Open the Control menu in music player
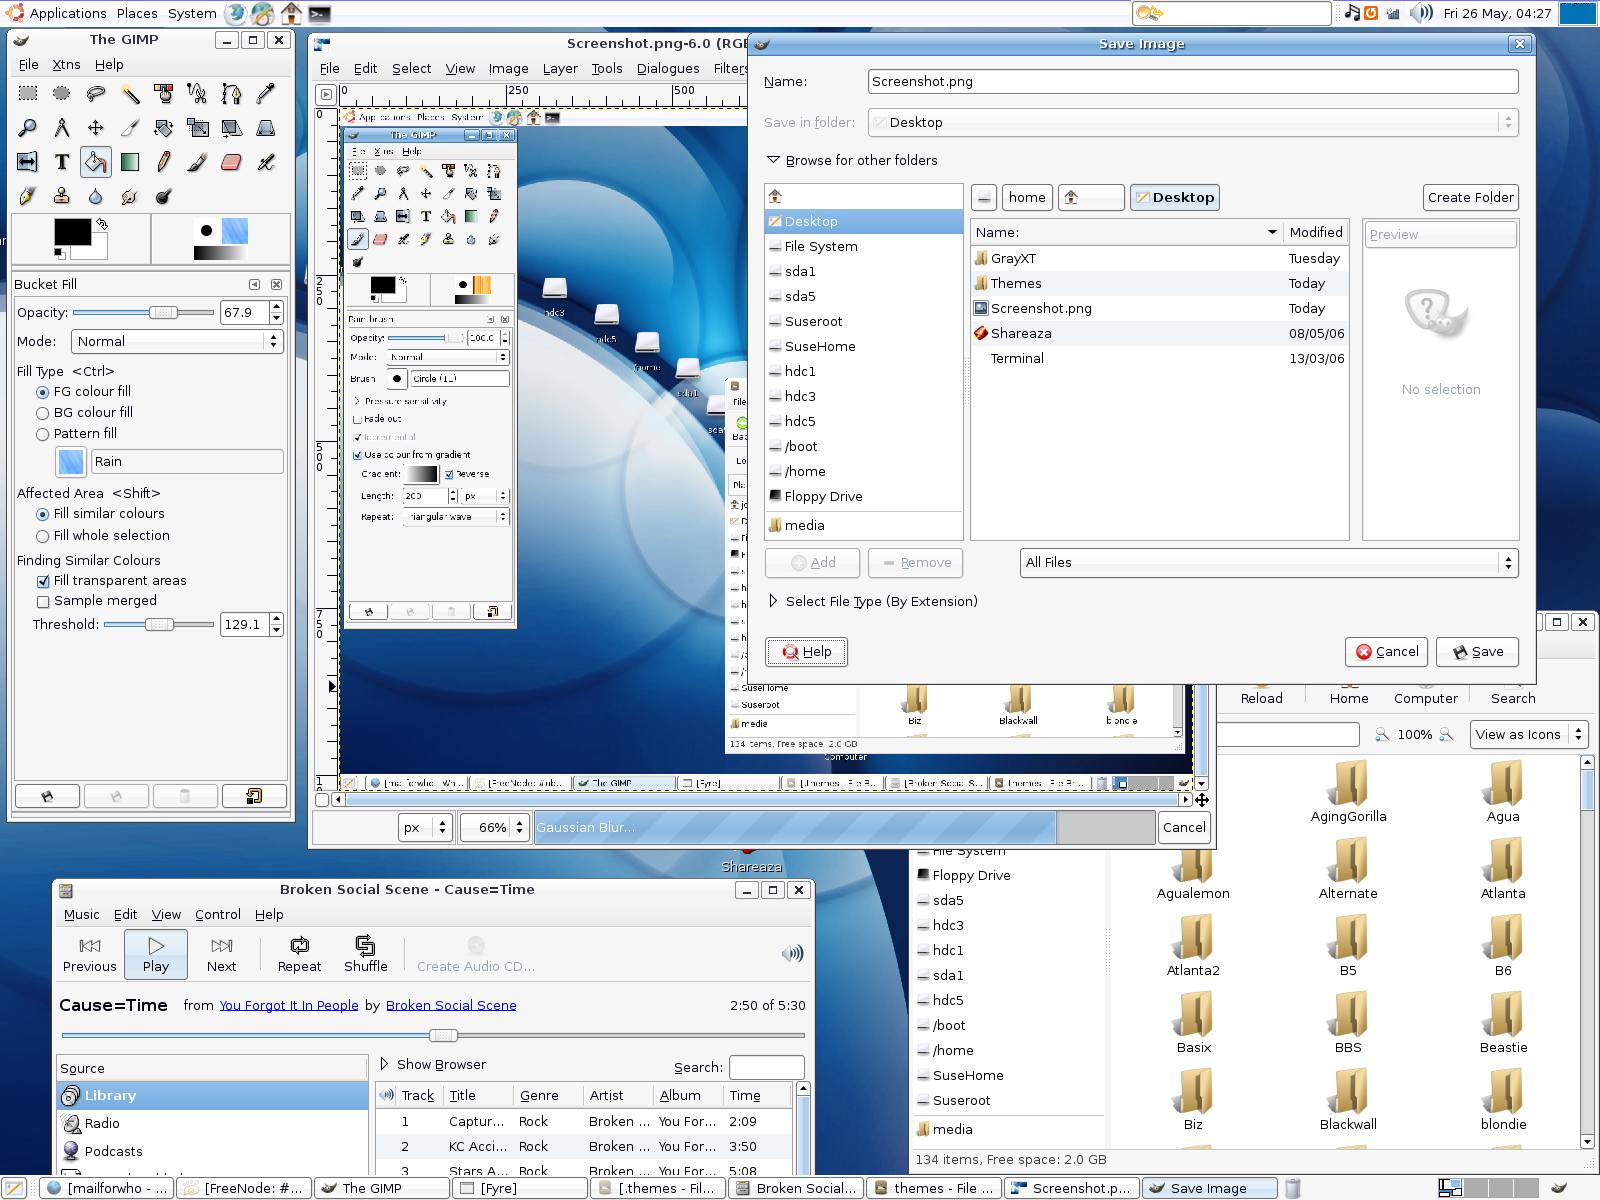Screen dimensions: 1600x1200 (218, 914)
